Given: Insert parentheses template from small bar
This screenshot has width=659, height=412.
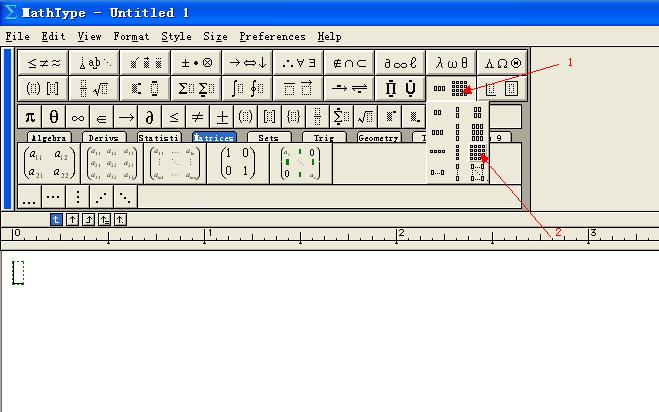Looking at the screenshot, I should [245, 117].
